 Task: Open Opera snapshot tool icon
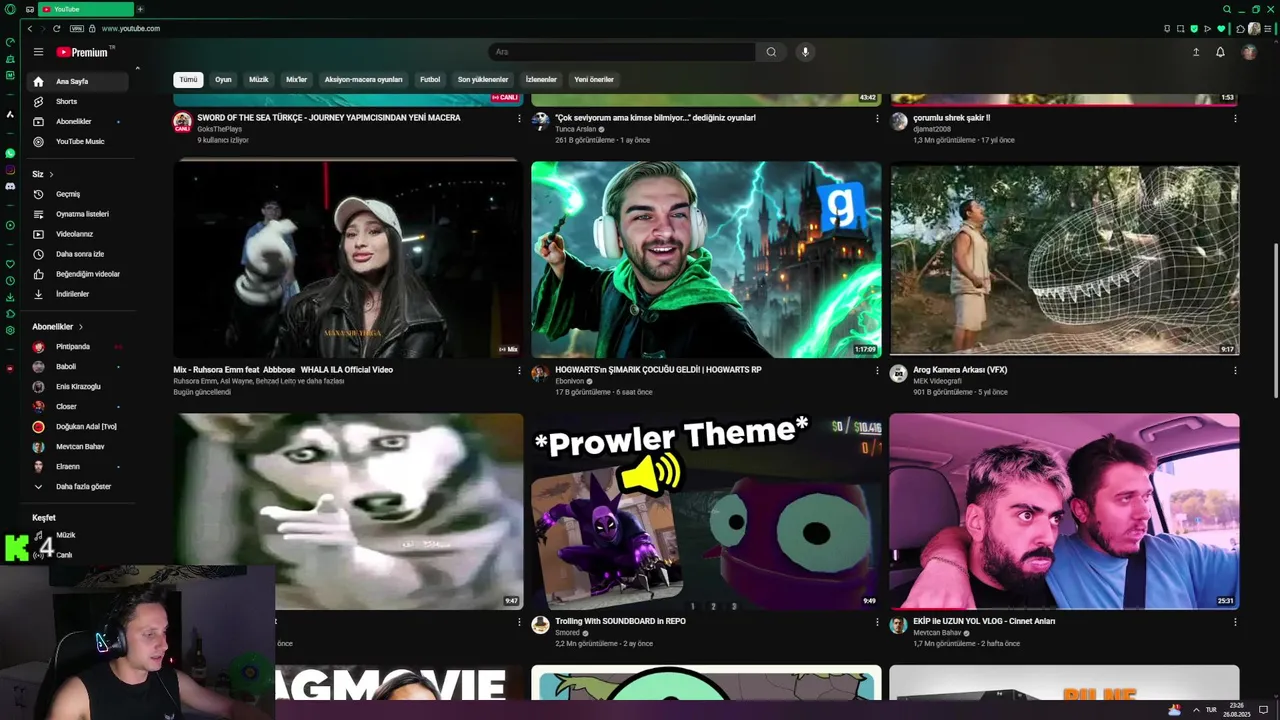click(1180, 29)
